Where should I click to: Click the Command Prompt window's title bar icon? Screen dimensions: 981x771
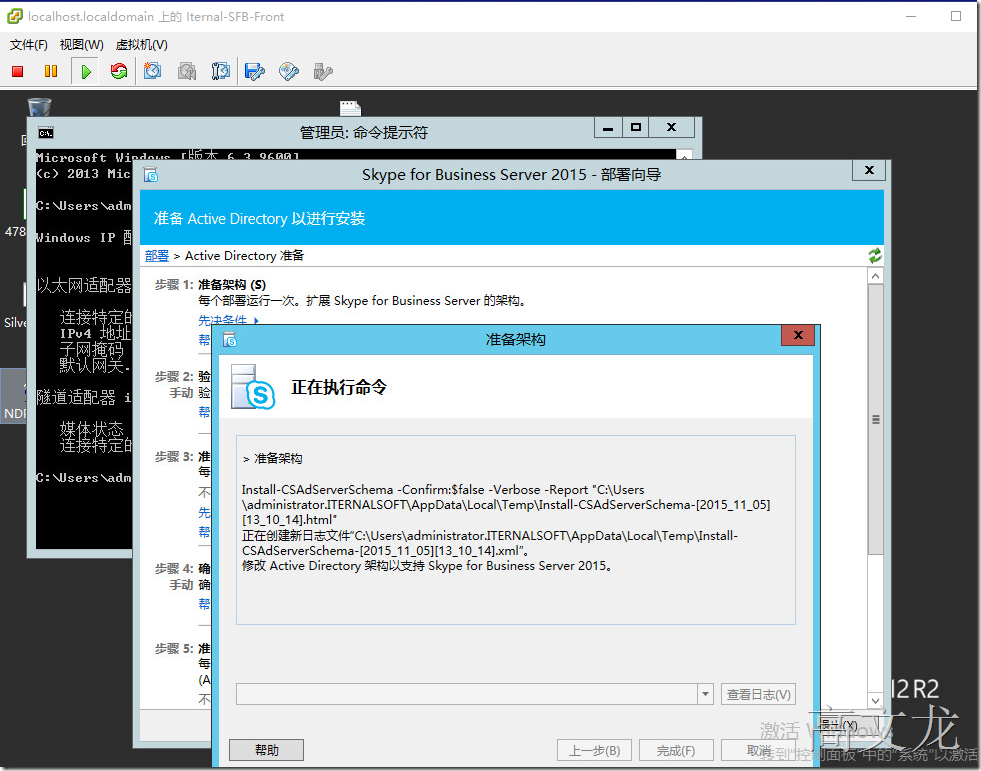coord(46,133)
